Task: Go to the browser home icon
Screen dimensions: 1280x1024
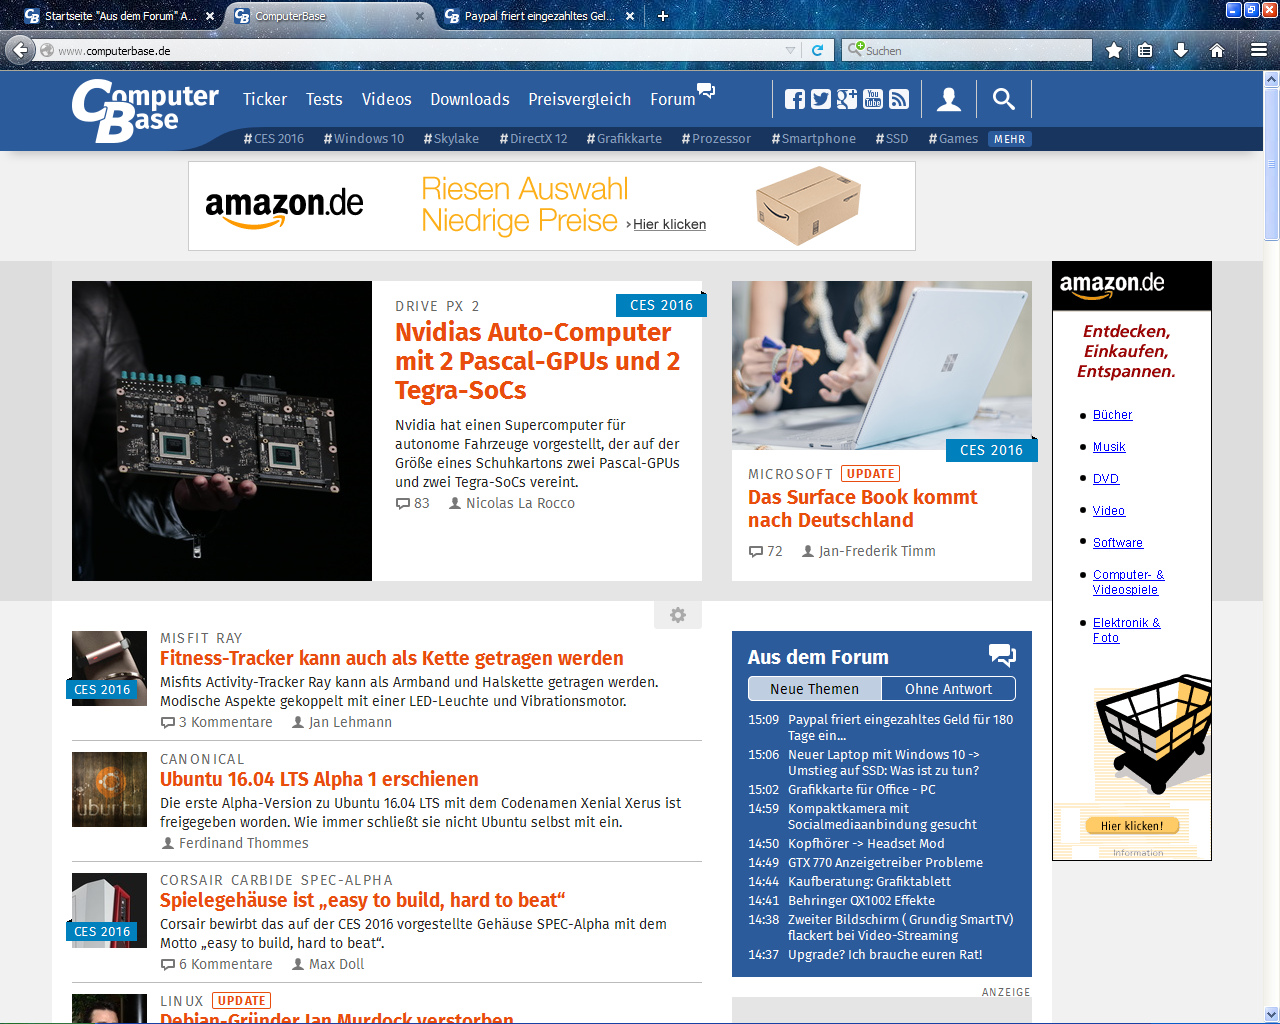Action: tap(1217, 50)
